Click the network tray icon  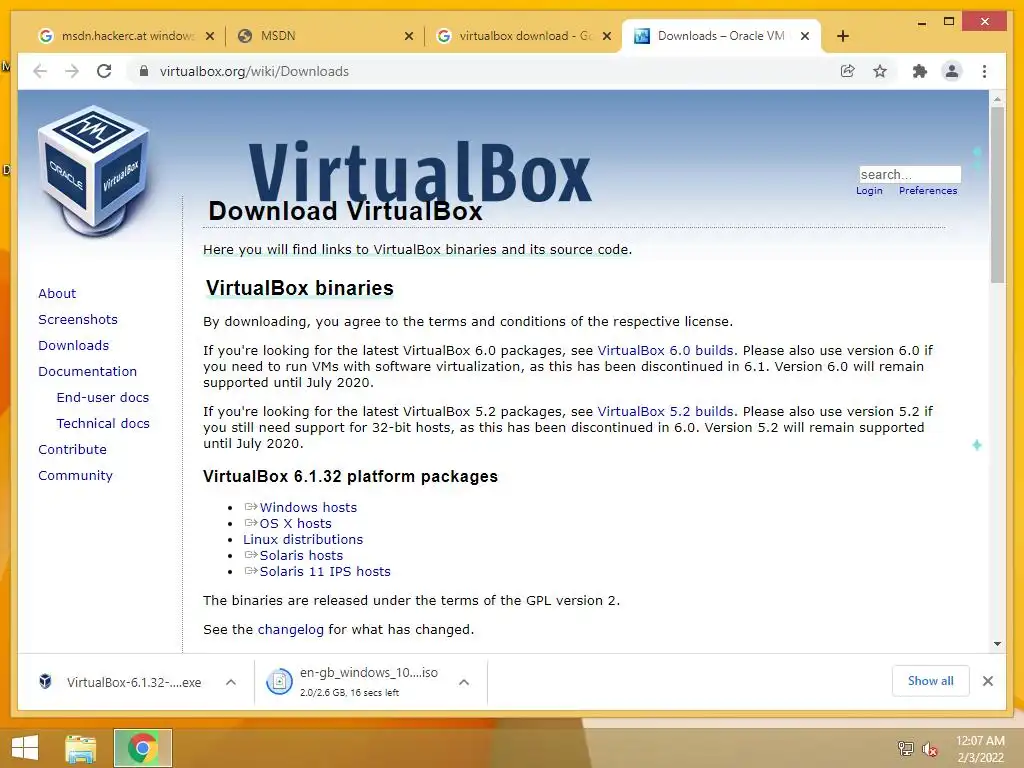click(906, 748)
